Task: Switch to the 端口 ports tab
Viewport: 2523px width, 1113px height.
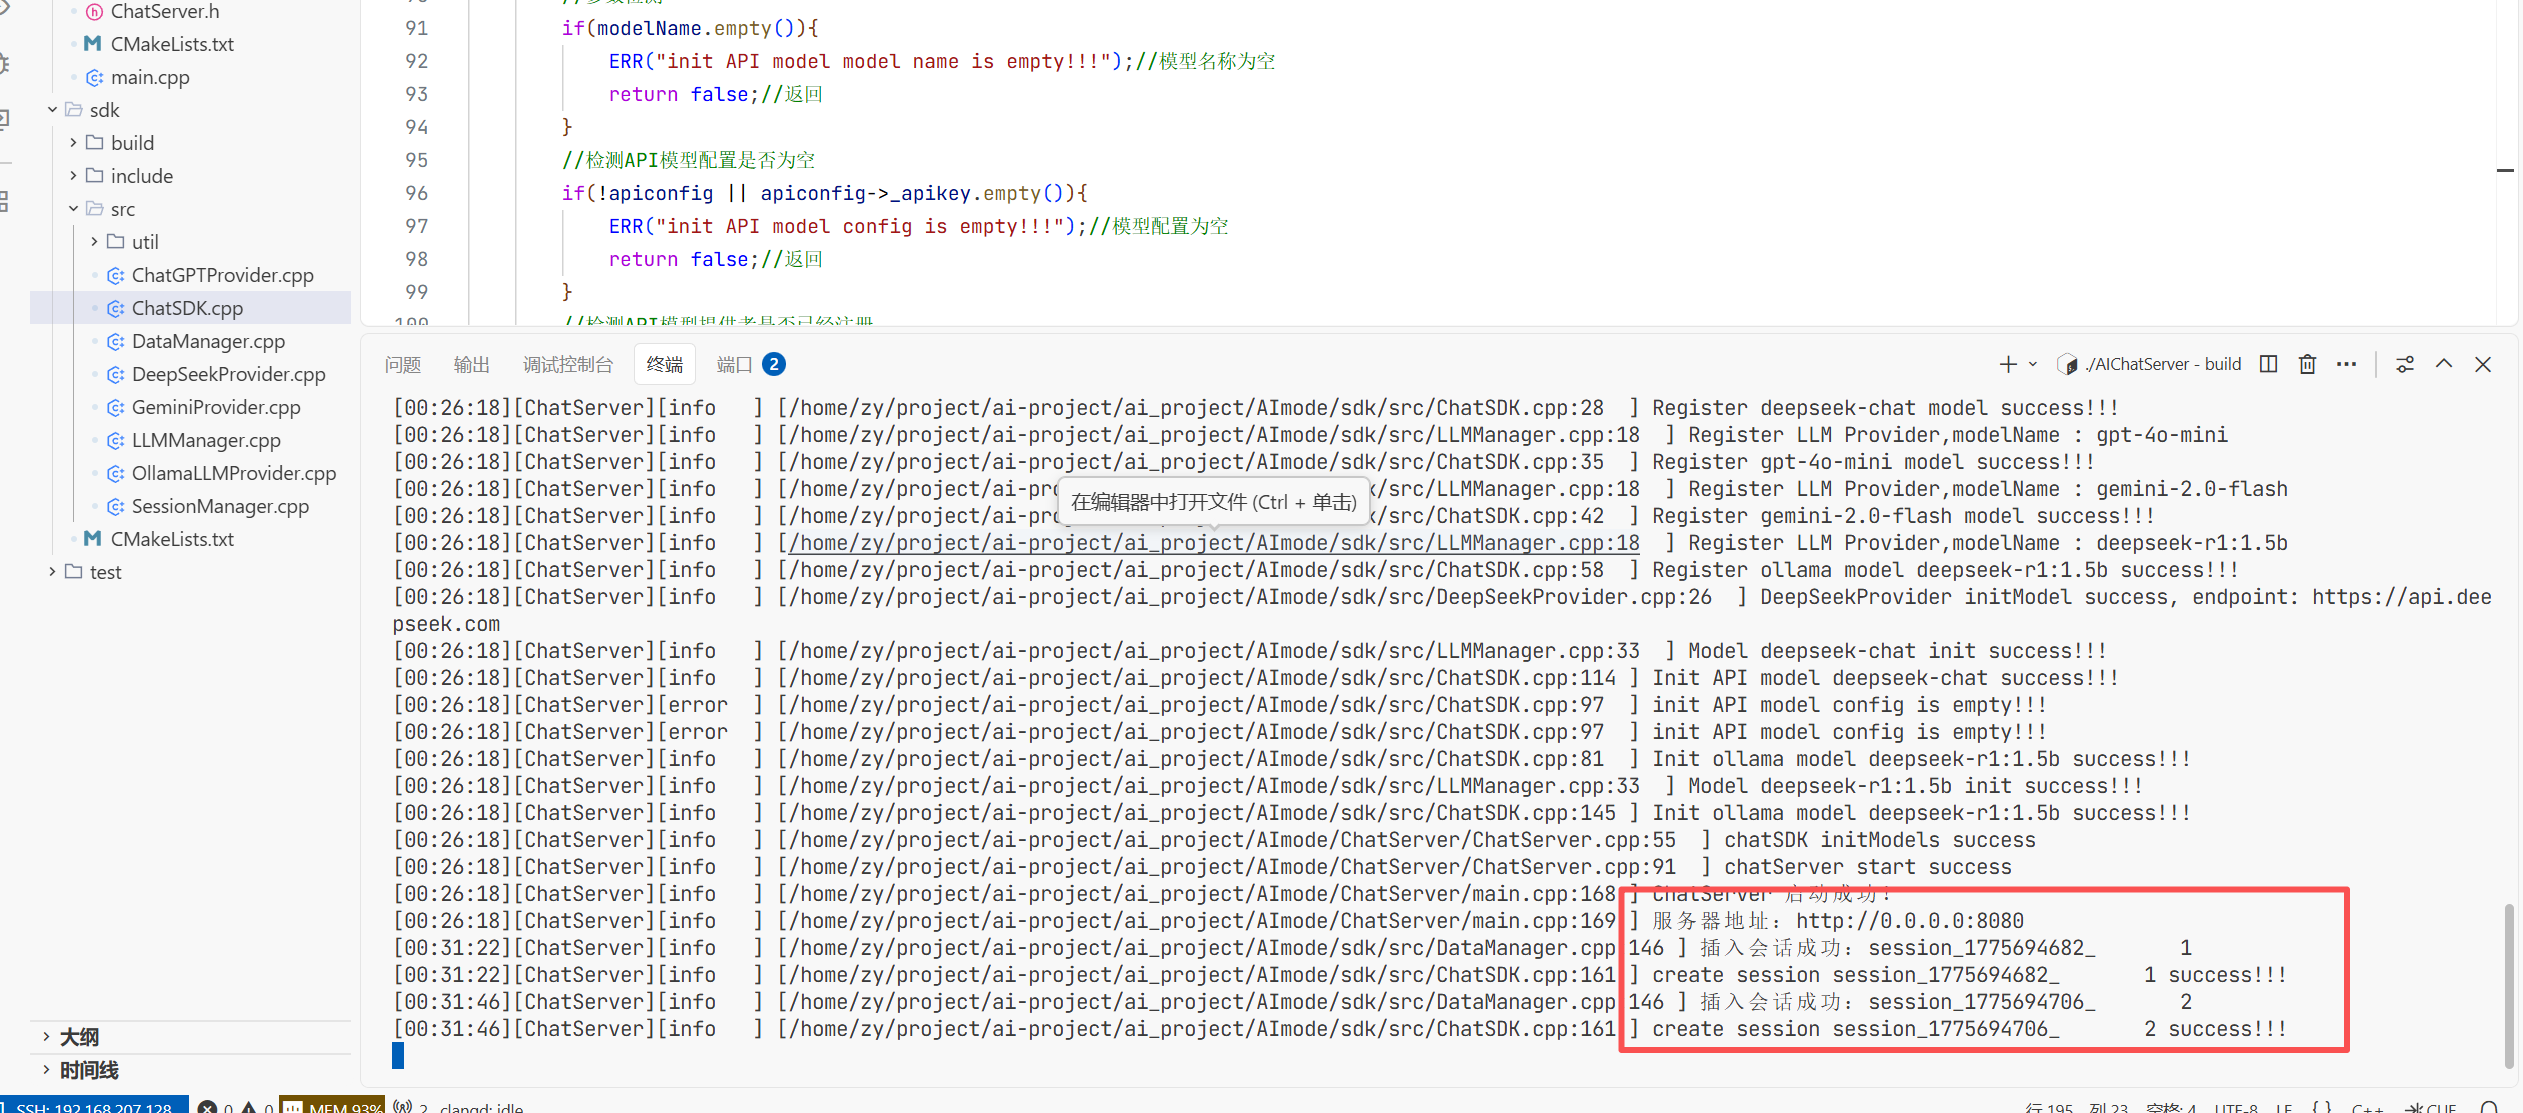Action: [734, 364]
